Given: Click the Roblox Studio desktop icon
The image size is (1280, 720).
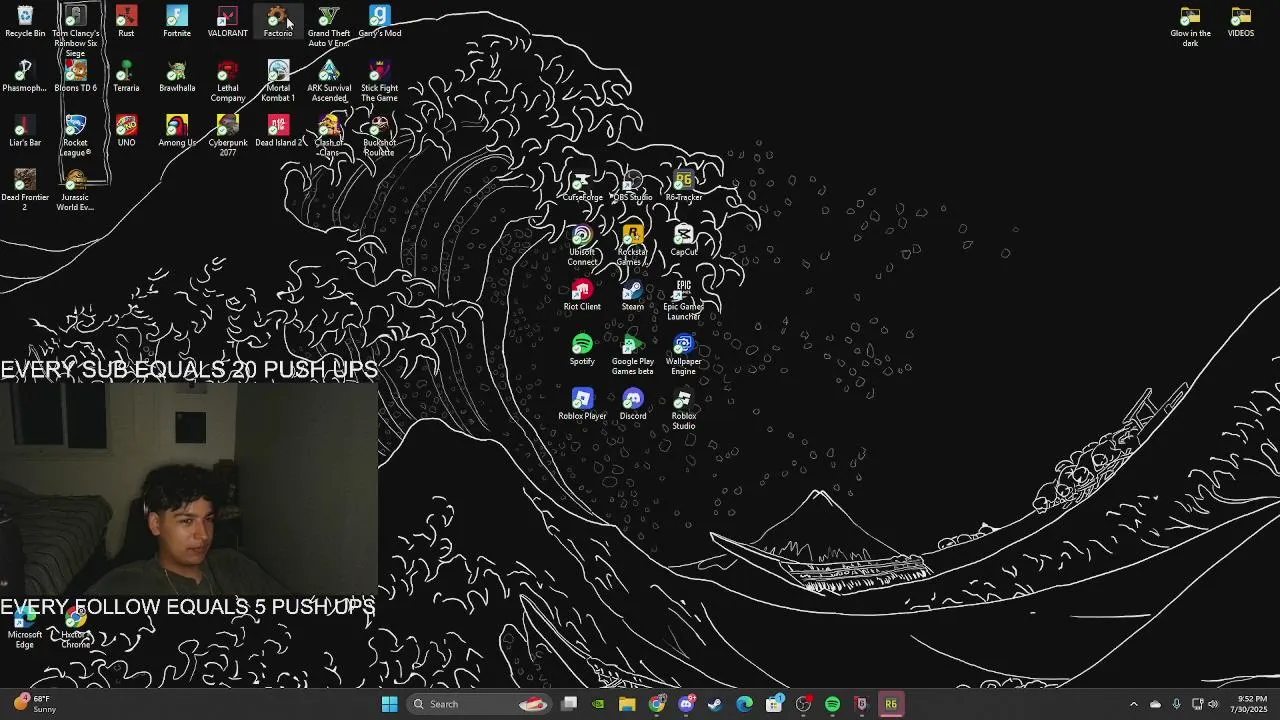Looking at the screenshot, I should pyautogui.click(x=683, y=410).
